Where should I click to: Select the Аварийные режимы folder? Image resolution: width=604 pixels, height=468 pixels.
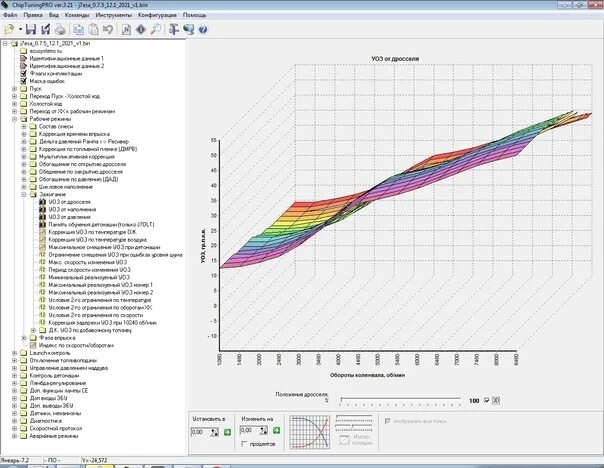pos(54,436)
